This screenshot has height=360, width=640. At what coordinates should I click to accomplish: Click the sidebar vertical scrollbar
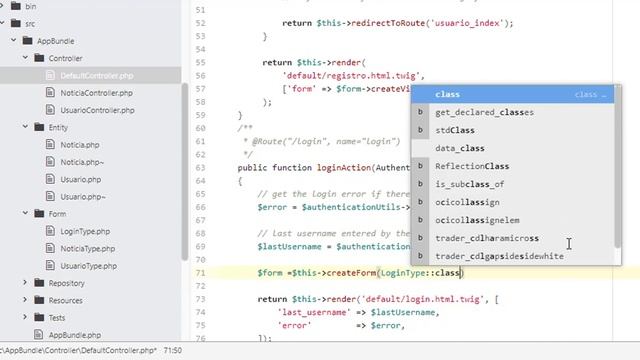(184, 171)
